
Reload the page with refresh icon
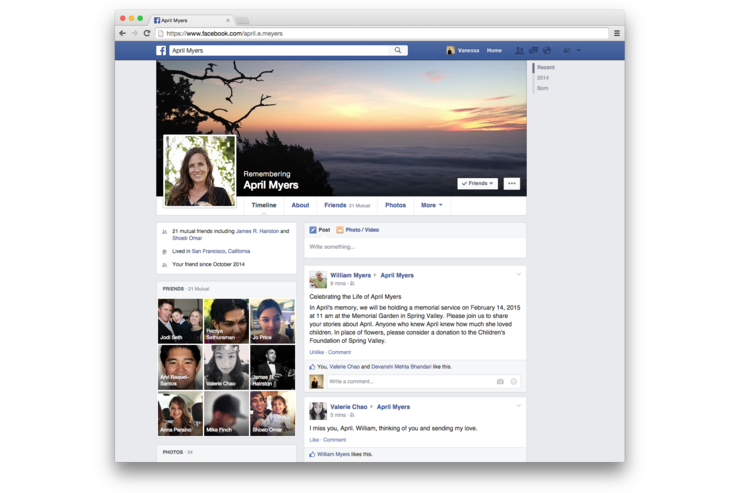147,33
